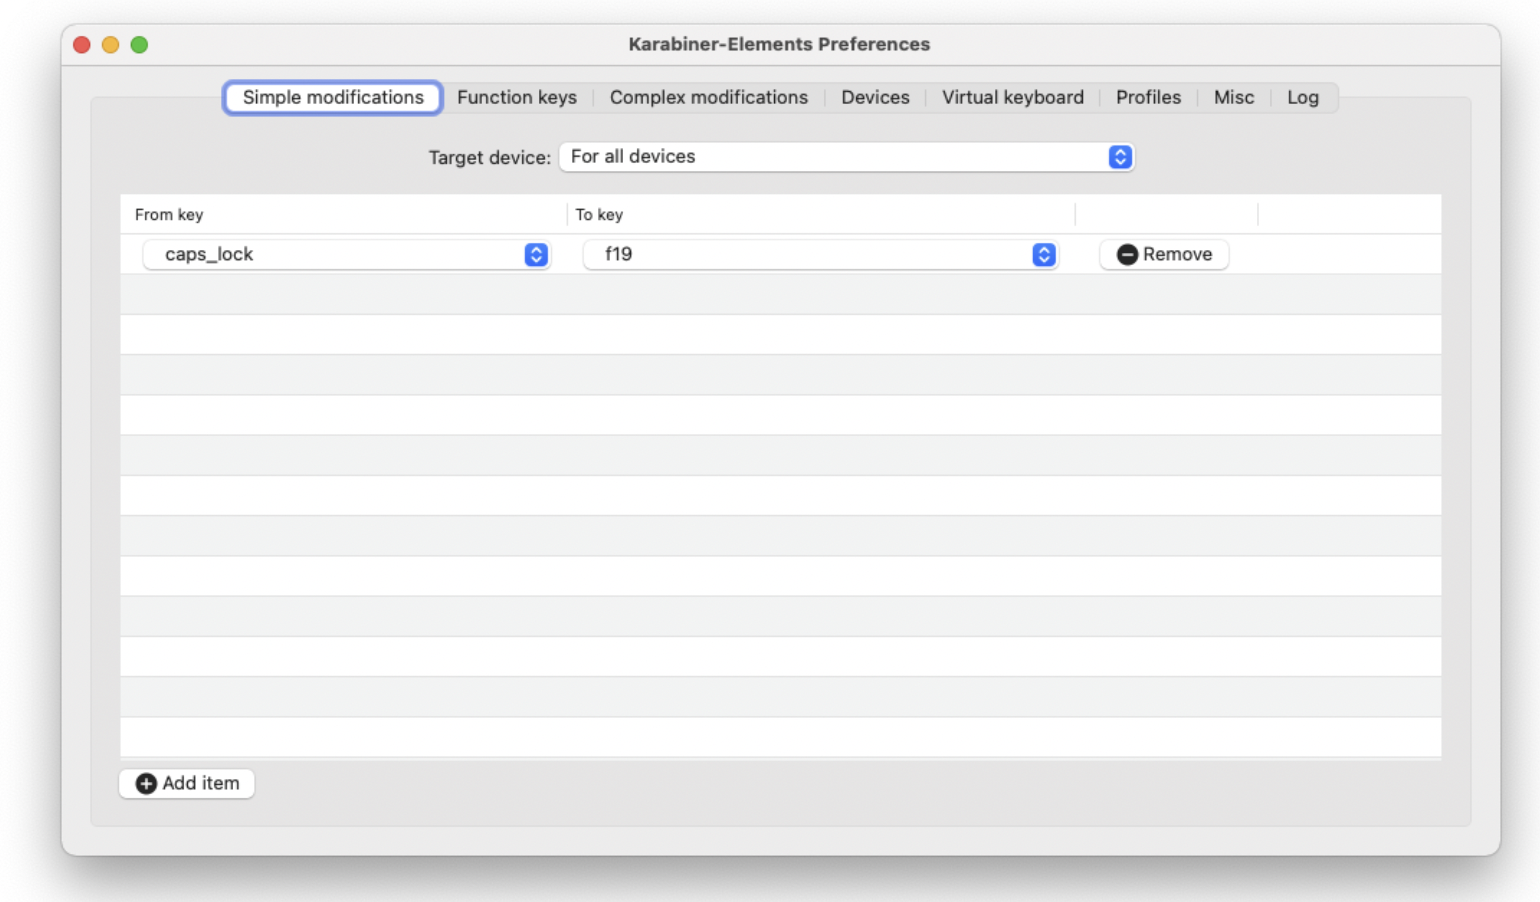Switch to the Simple modifications tab

[333, 97]
